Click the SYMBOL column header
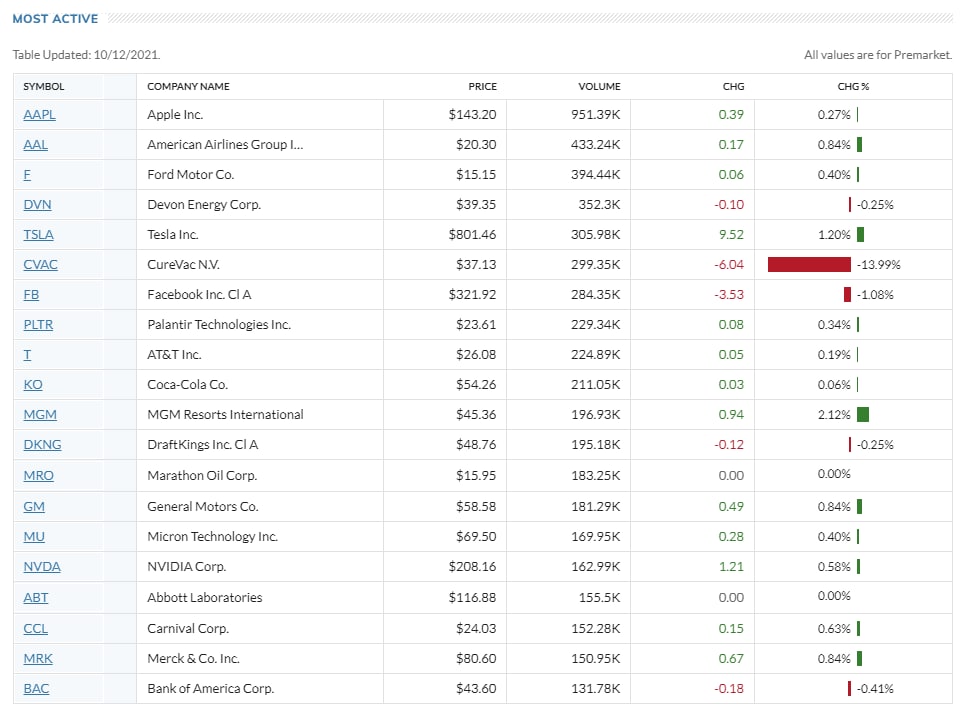This screenshot has height=715, width=966. (x=44, y=87)
